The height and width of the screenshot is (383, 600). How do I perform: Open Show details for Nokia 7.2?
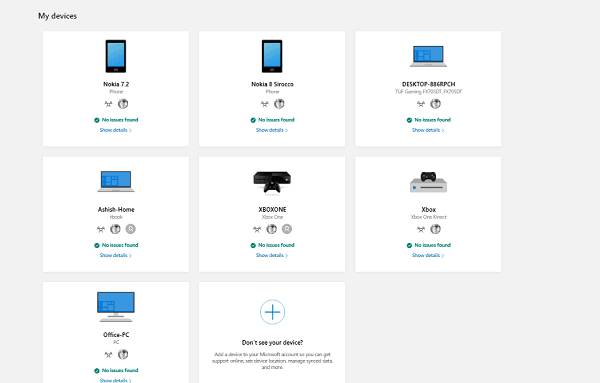point(116,130)
